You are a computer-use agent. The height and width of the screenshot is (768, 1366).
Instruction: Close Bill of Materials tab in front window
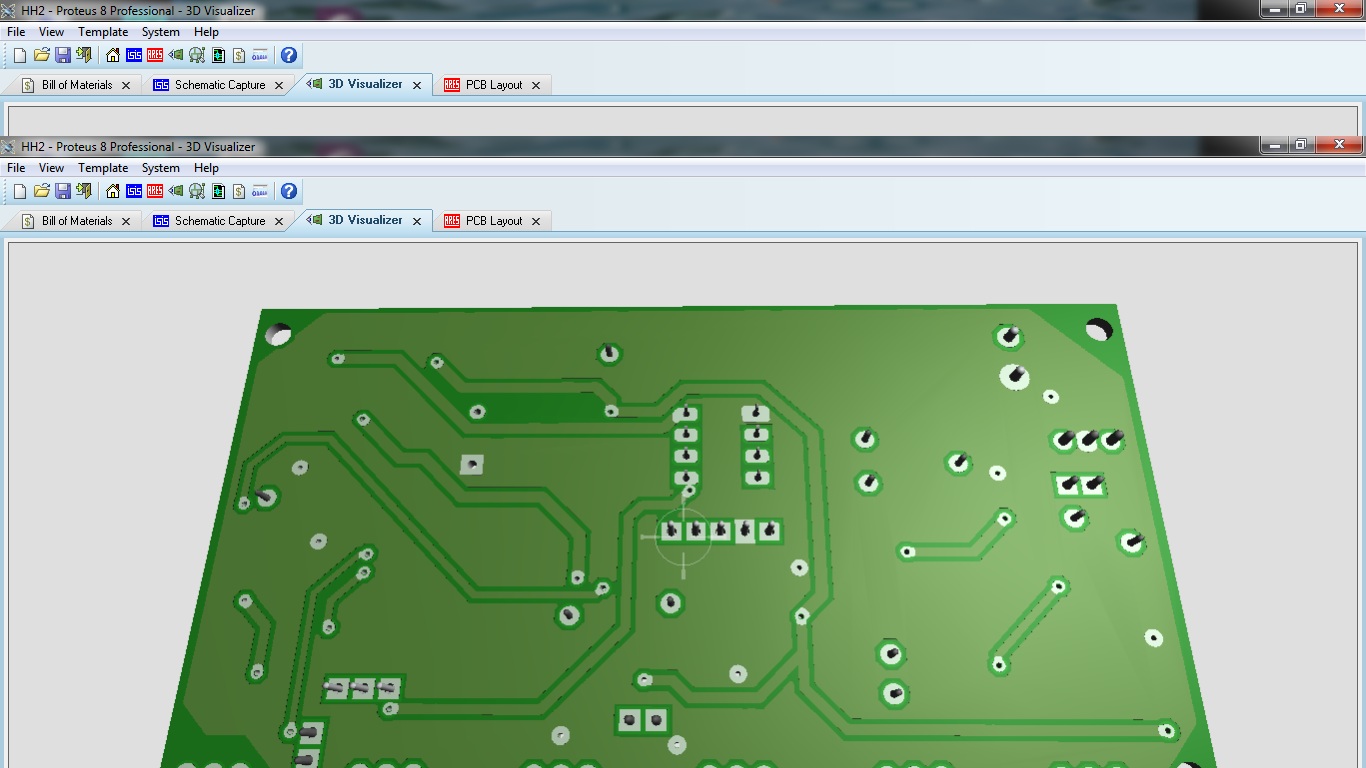tap(126, 221)
